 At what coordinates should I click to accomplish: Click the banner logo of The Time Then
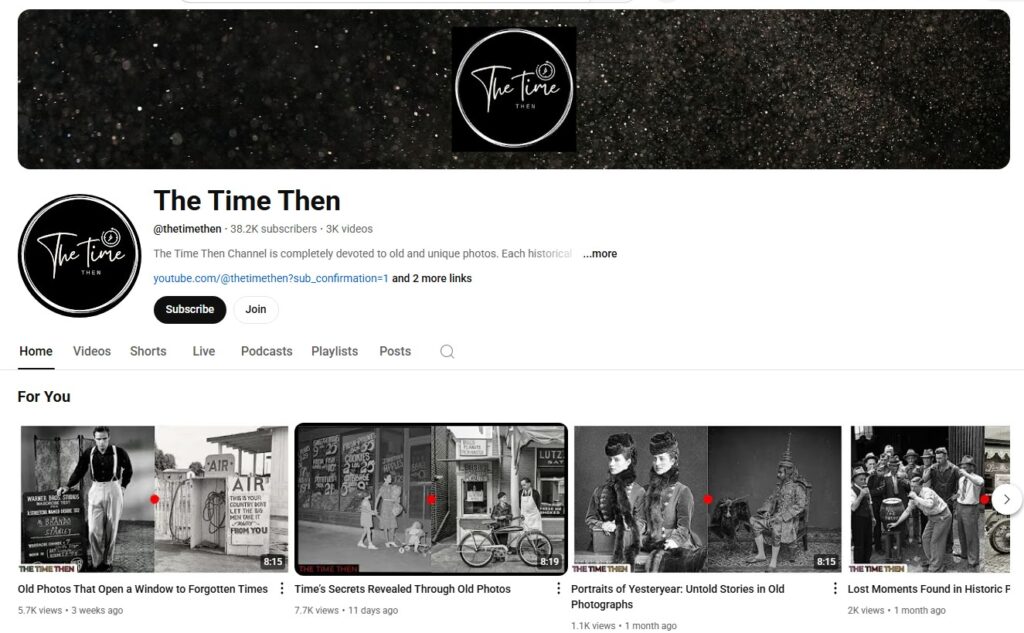point(514,89)
